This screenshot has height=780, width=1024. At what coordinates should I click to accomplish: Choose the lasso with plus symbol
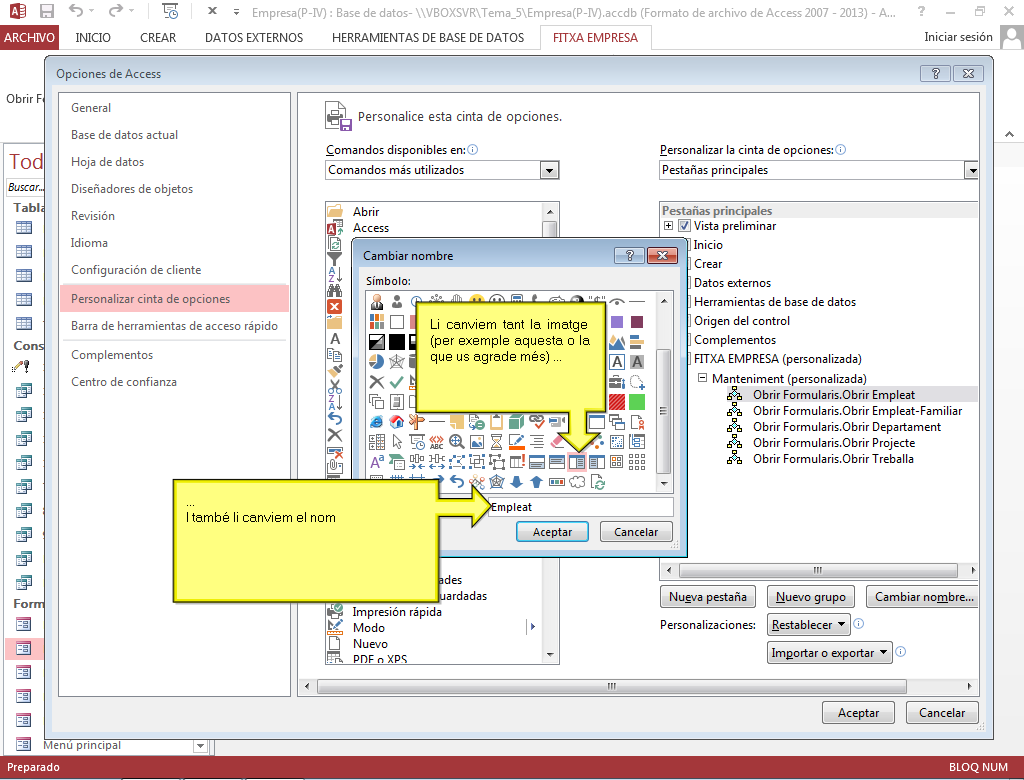[637, 382]
